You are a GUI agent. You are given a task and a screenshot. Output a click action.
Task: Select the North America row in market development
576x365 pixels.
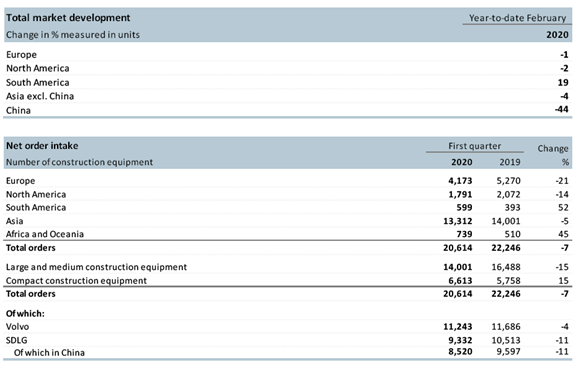[x=288, y=68]
